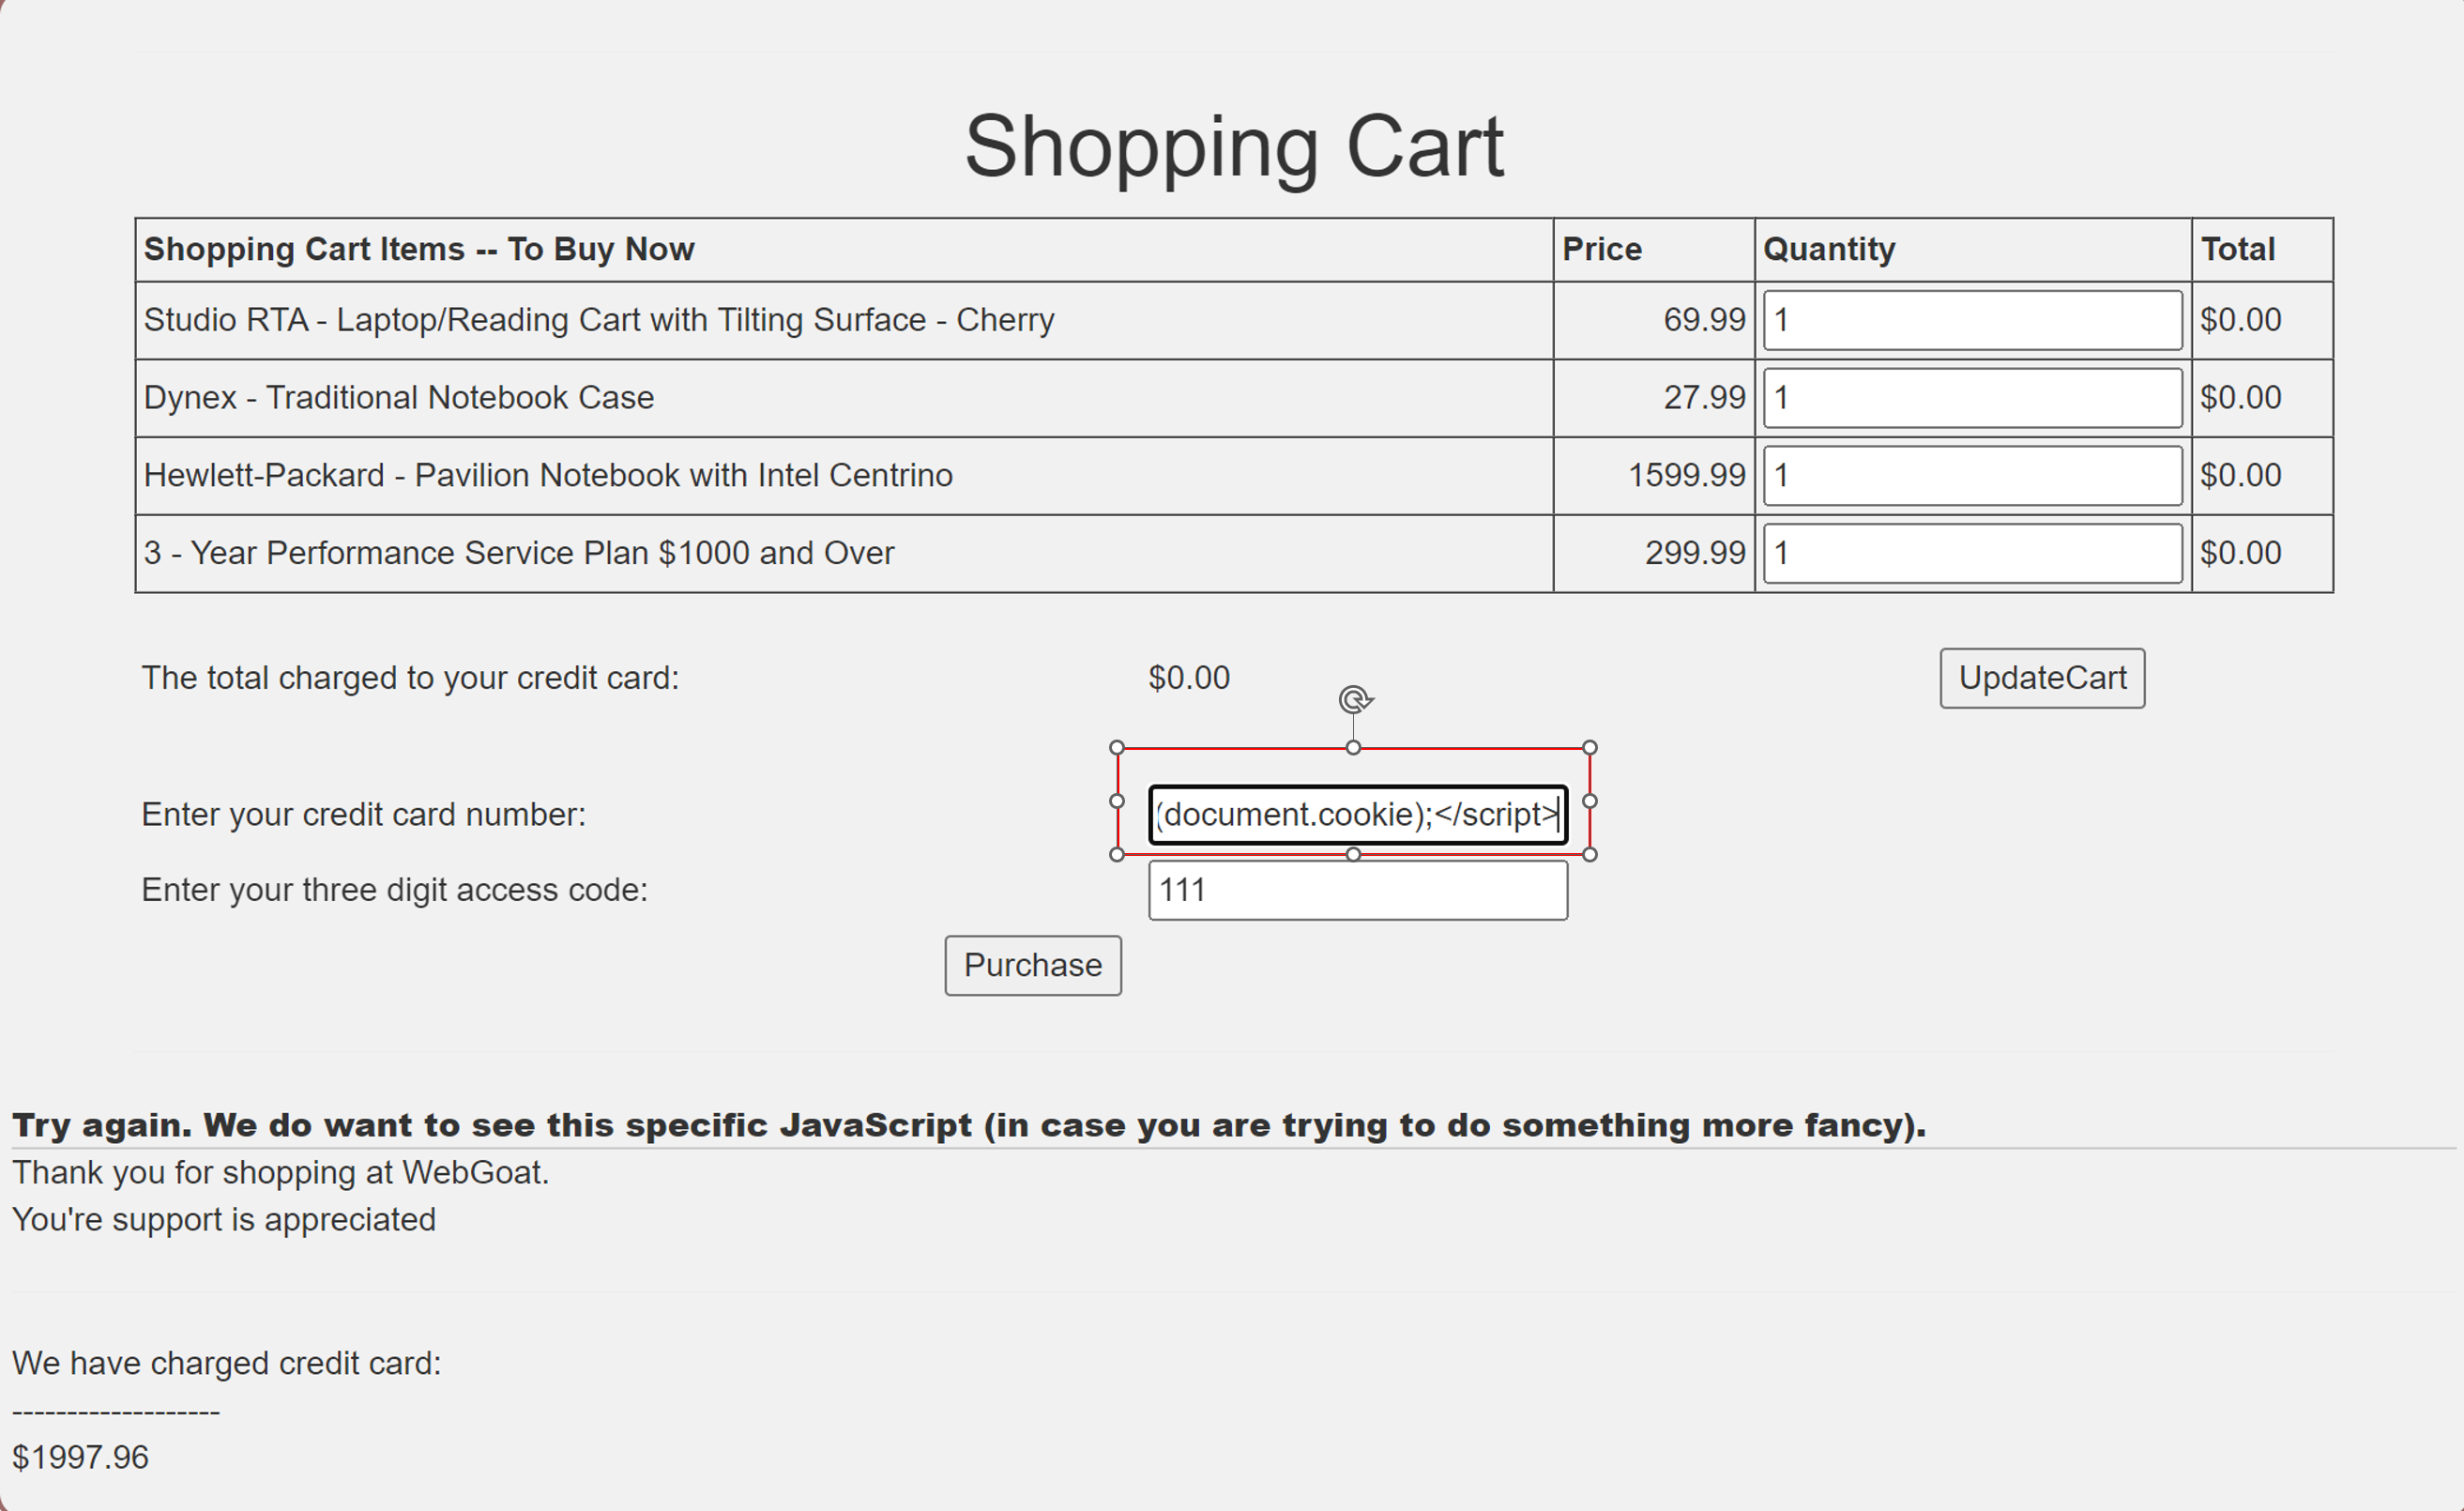Click quantity field for Hewlett-Packard Pavilion Notebook
This screenshot has width=2464, height=1511.
tap(1971, 476)
